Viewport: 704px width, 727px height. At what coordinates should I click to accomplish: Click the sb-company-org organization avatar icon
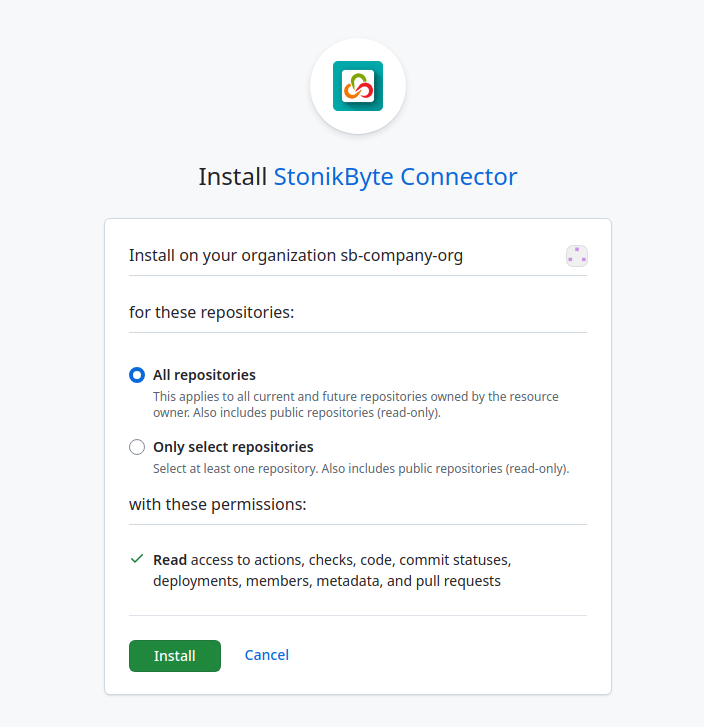point(576,255)
